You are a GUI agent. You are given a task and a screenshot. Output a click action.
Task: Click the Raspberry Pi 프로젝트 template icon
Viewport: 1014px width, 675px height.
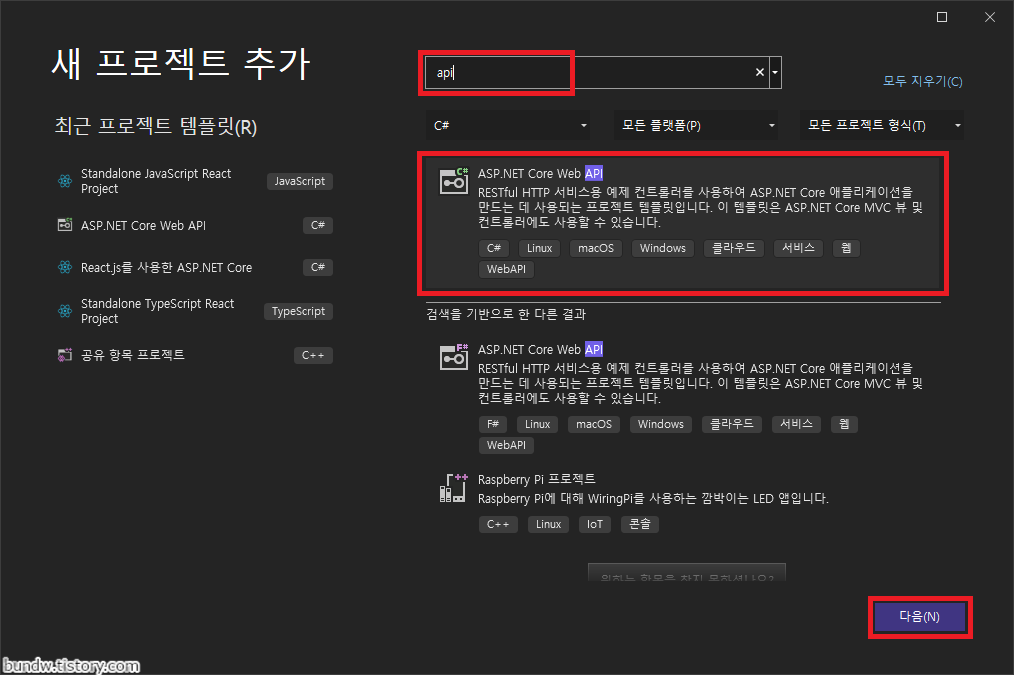(x=454, y=488)
